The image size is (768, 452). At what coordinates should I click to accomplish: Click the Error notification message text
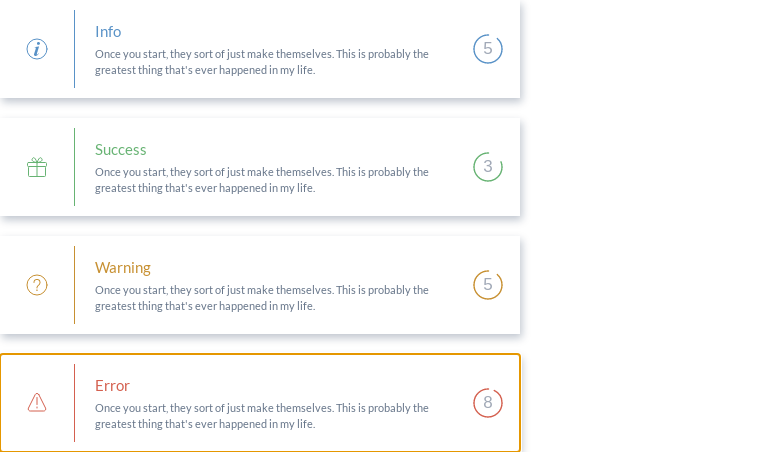262,416
